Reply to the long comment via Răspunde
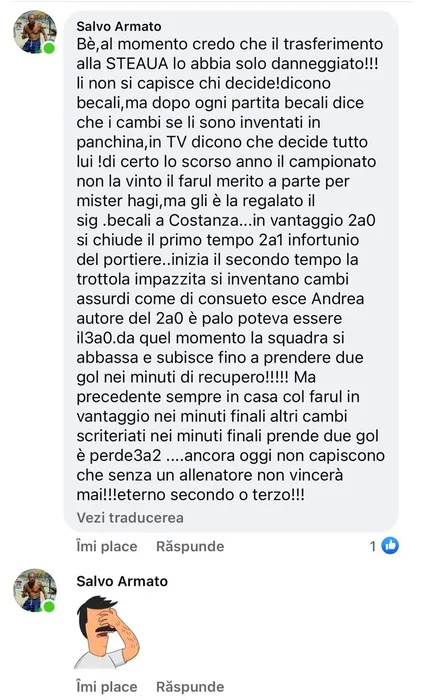Viewport: 425px width, 700px height. (190, 546)
